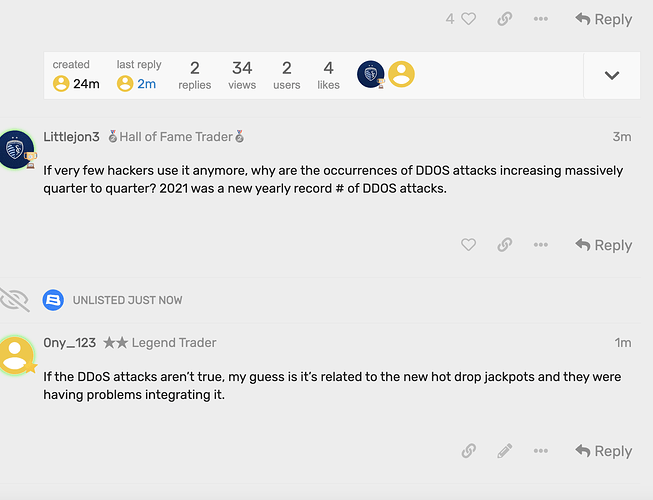Open the Littlejon3 username link
This screenshot has height=500, width=653.
pyautogui.click(x=72, y=136)
